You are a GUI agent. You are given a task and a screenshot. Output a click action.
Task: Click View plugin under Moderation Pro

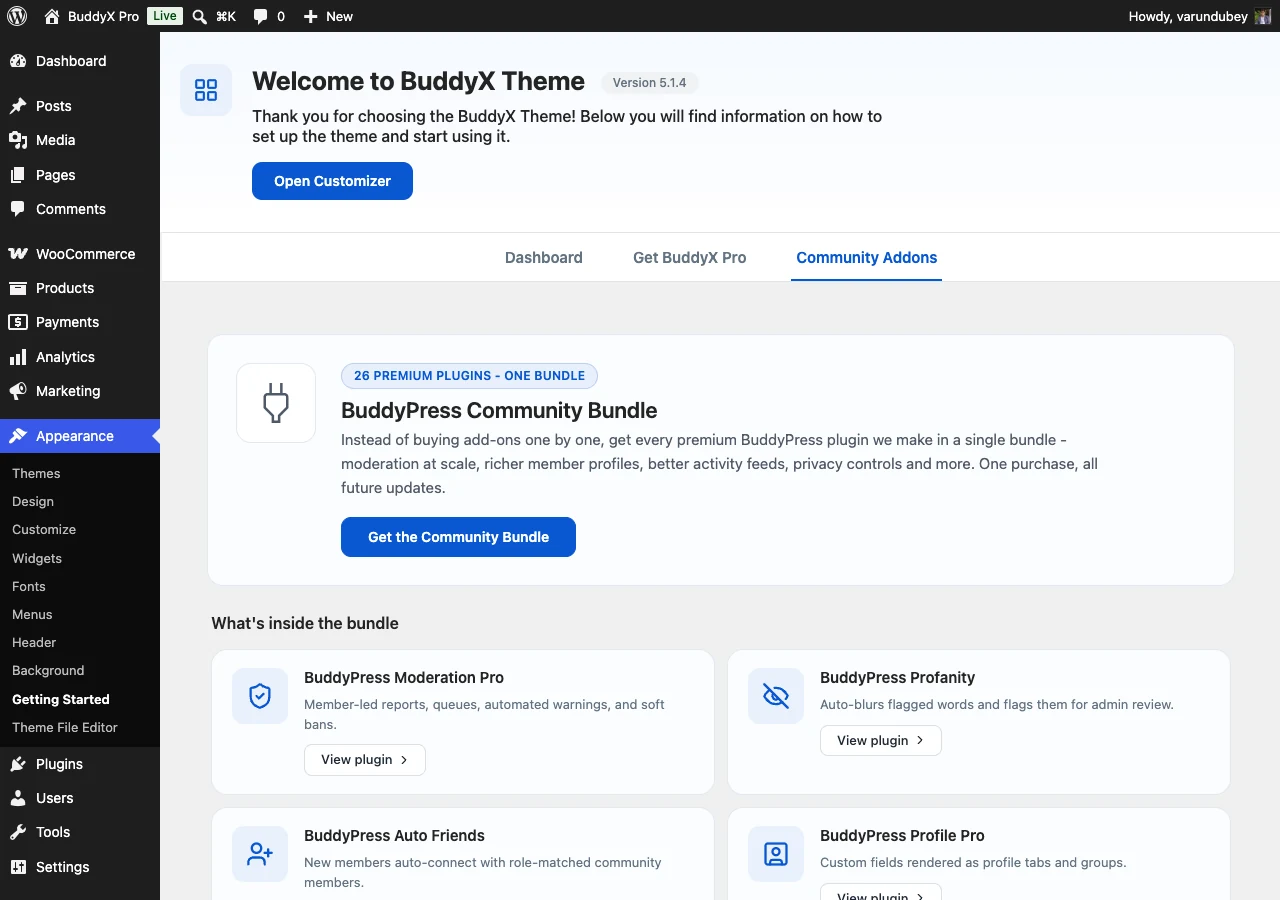click(x=365, y=760)
